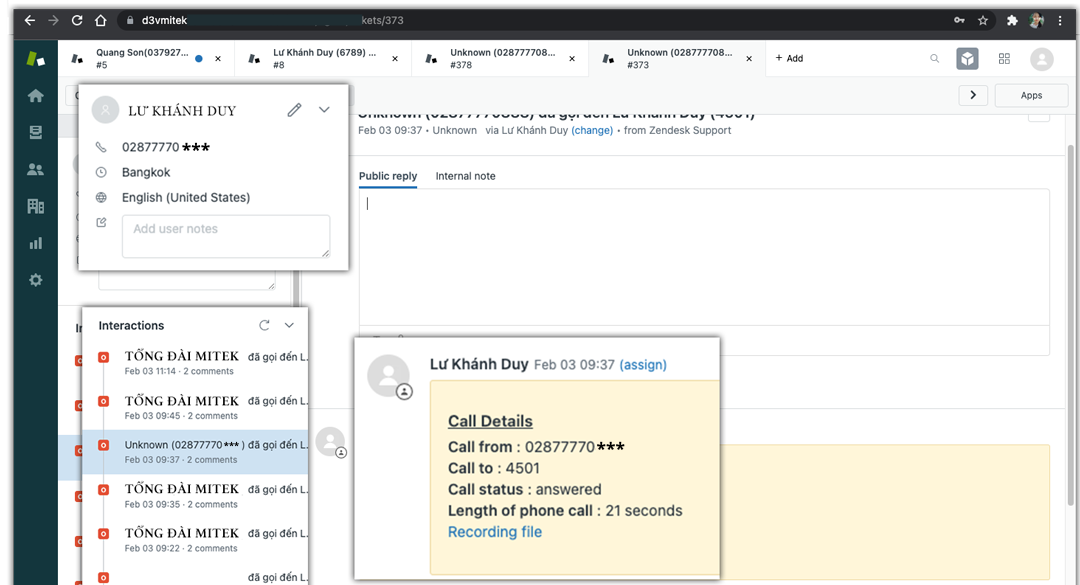The image size is (1080, 585).
Task: Click the Recording file link
Action: pyautogui.click(x=494, y=532)
